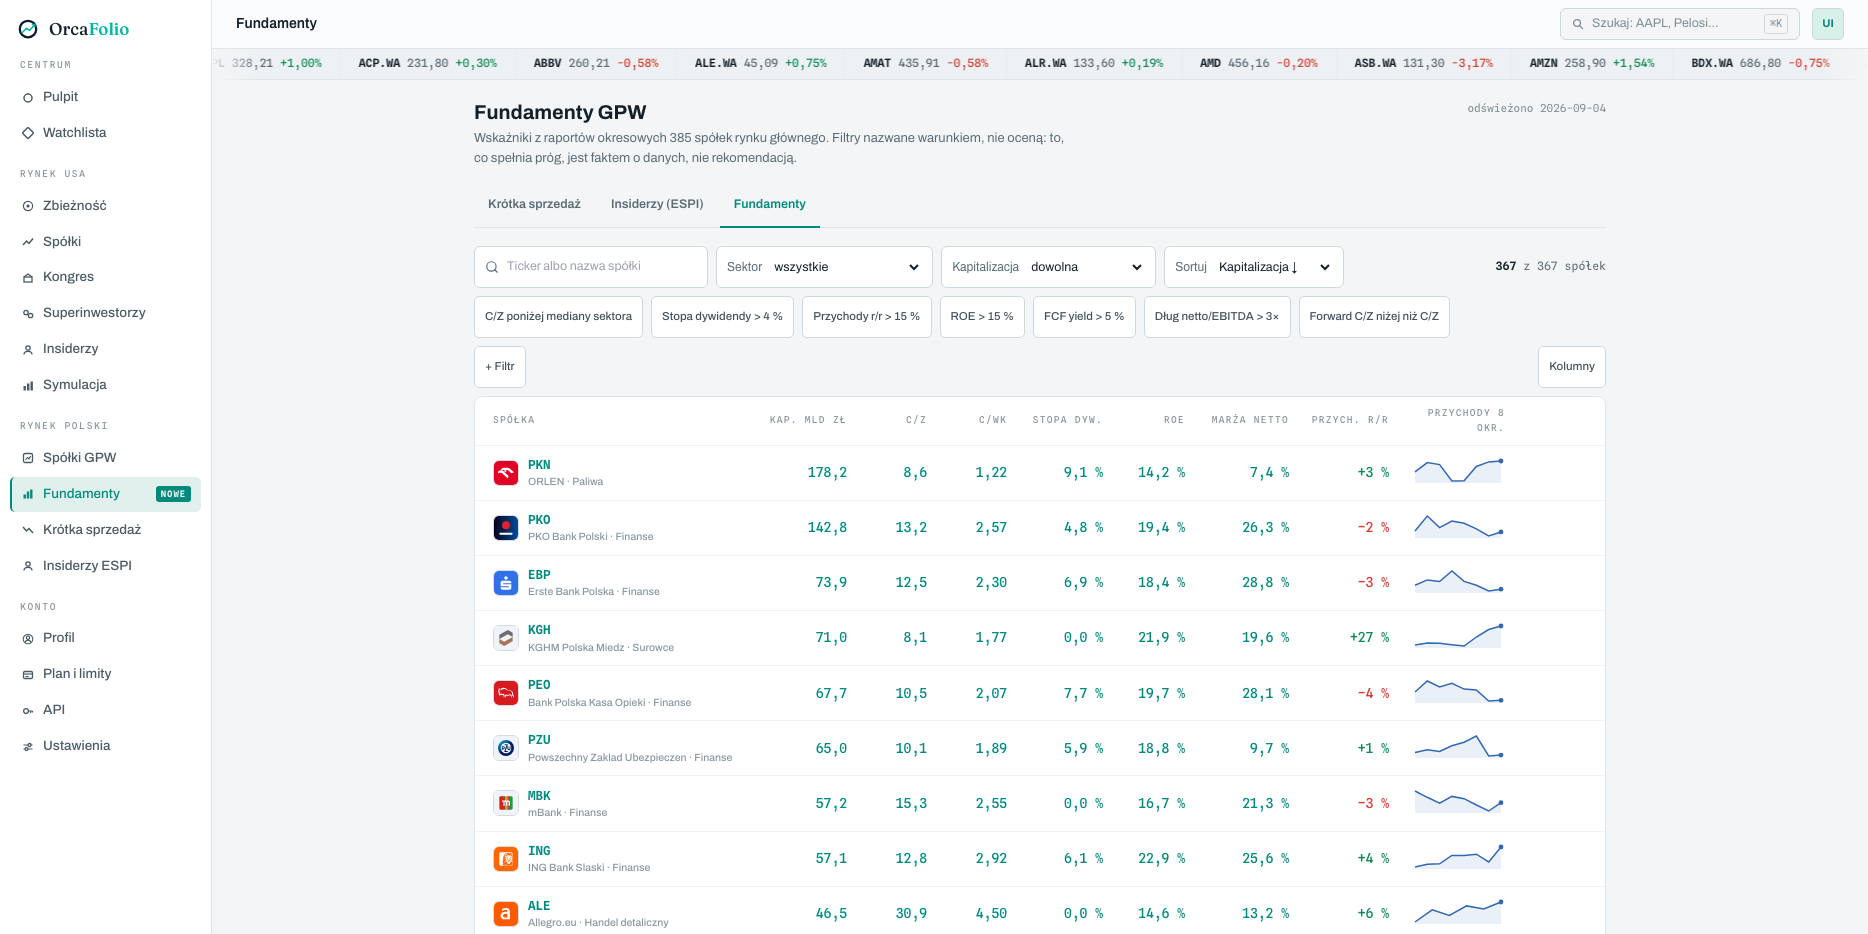Click the mBank logo
1868x934 pixels.
coord(506,803)
